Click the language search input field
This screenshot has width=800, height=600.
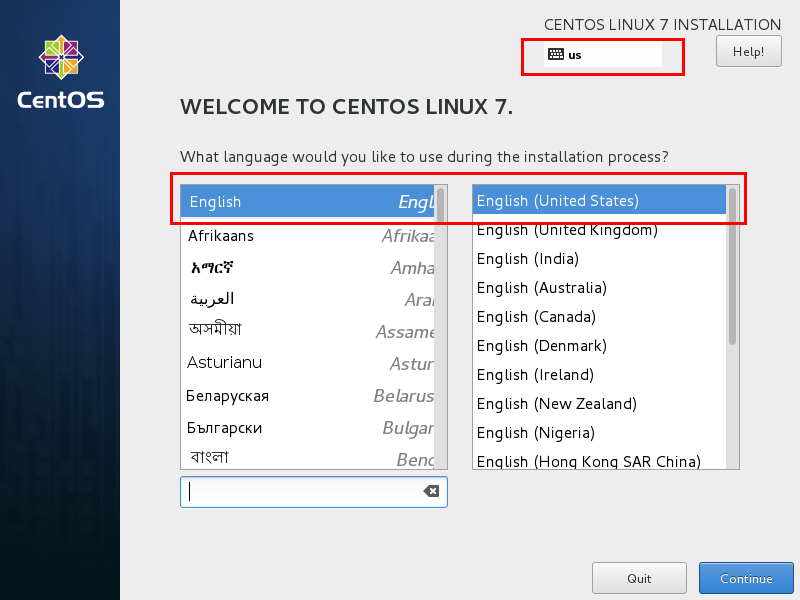click(300, 491)
